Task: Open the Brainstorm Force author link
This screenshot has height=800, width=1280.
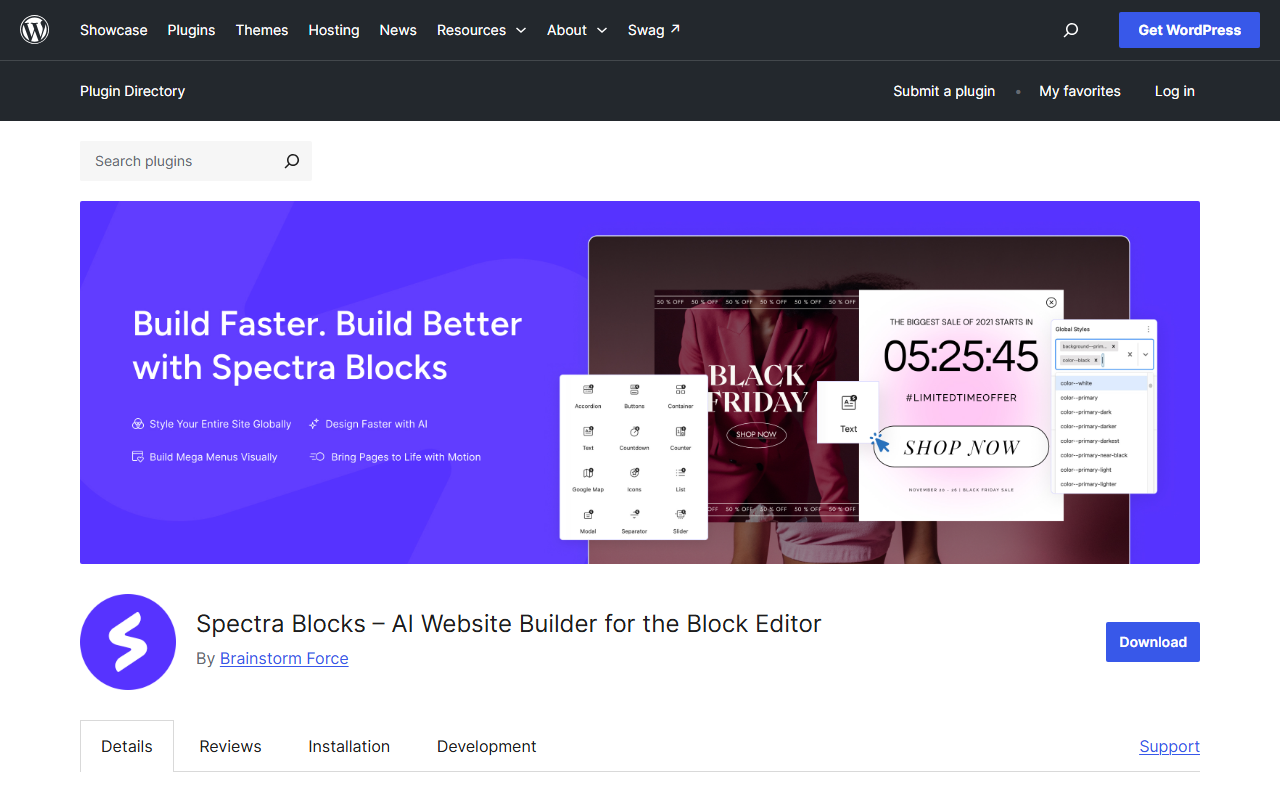Action: [284, 658]
